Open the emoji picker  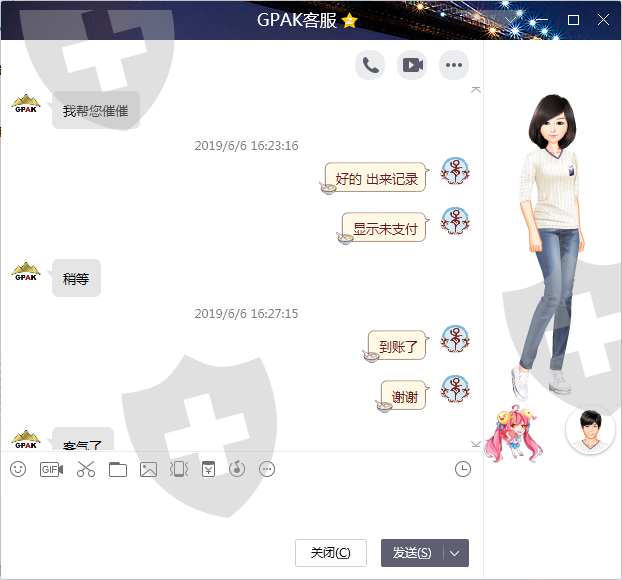(x=18, y=469)
